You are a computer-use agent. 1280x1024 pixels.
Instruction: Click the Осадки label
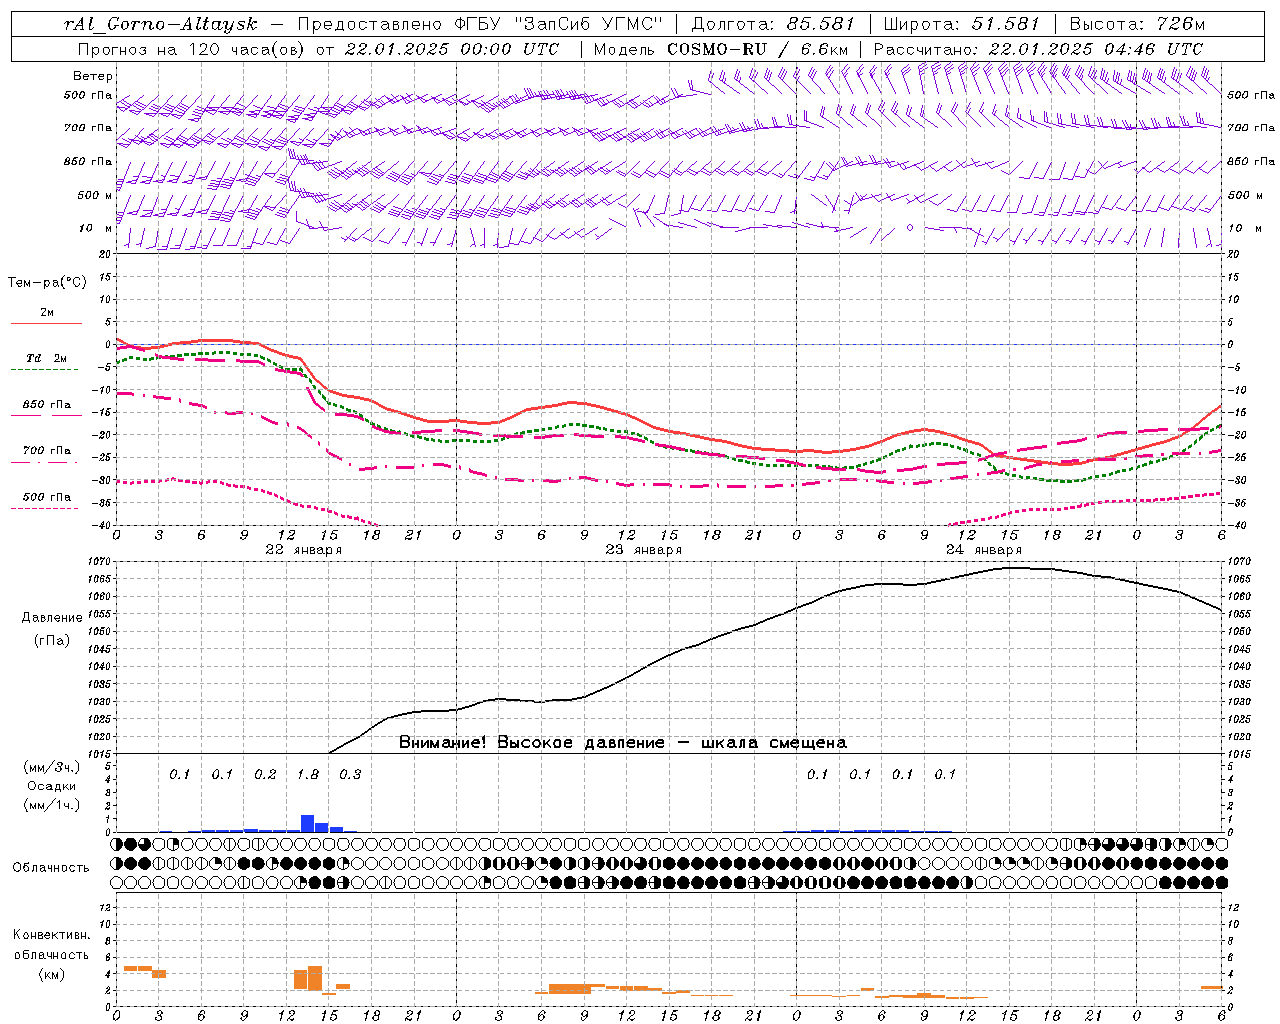coord(52,786)
